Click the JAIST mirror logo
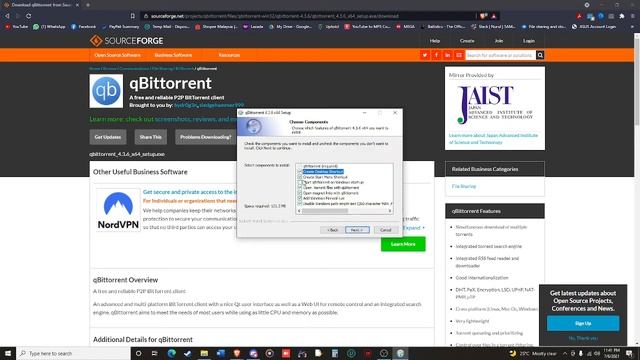 point(495,105)
